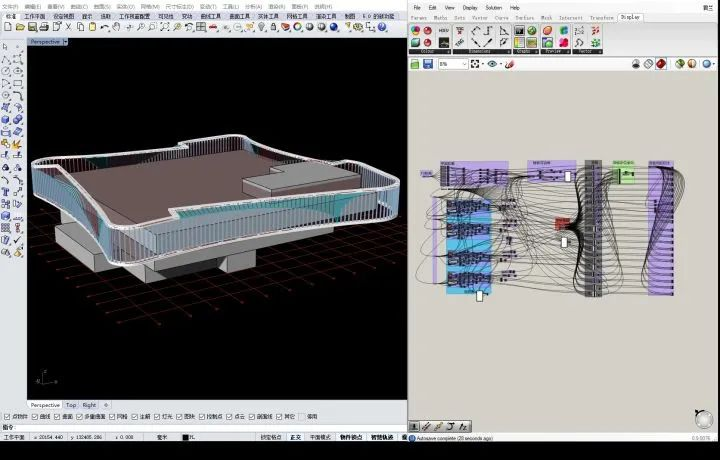Viewport: 720px width, 460px height.
Task: Click the red component in Grasshopper canvas
Action: tap(562, 224)
